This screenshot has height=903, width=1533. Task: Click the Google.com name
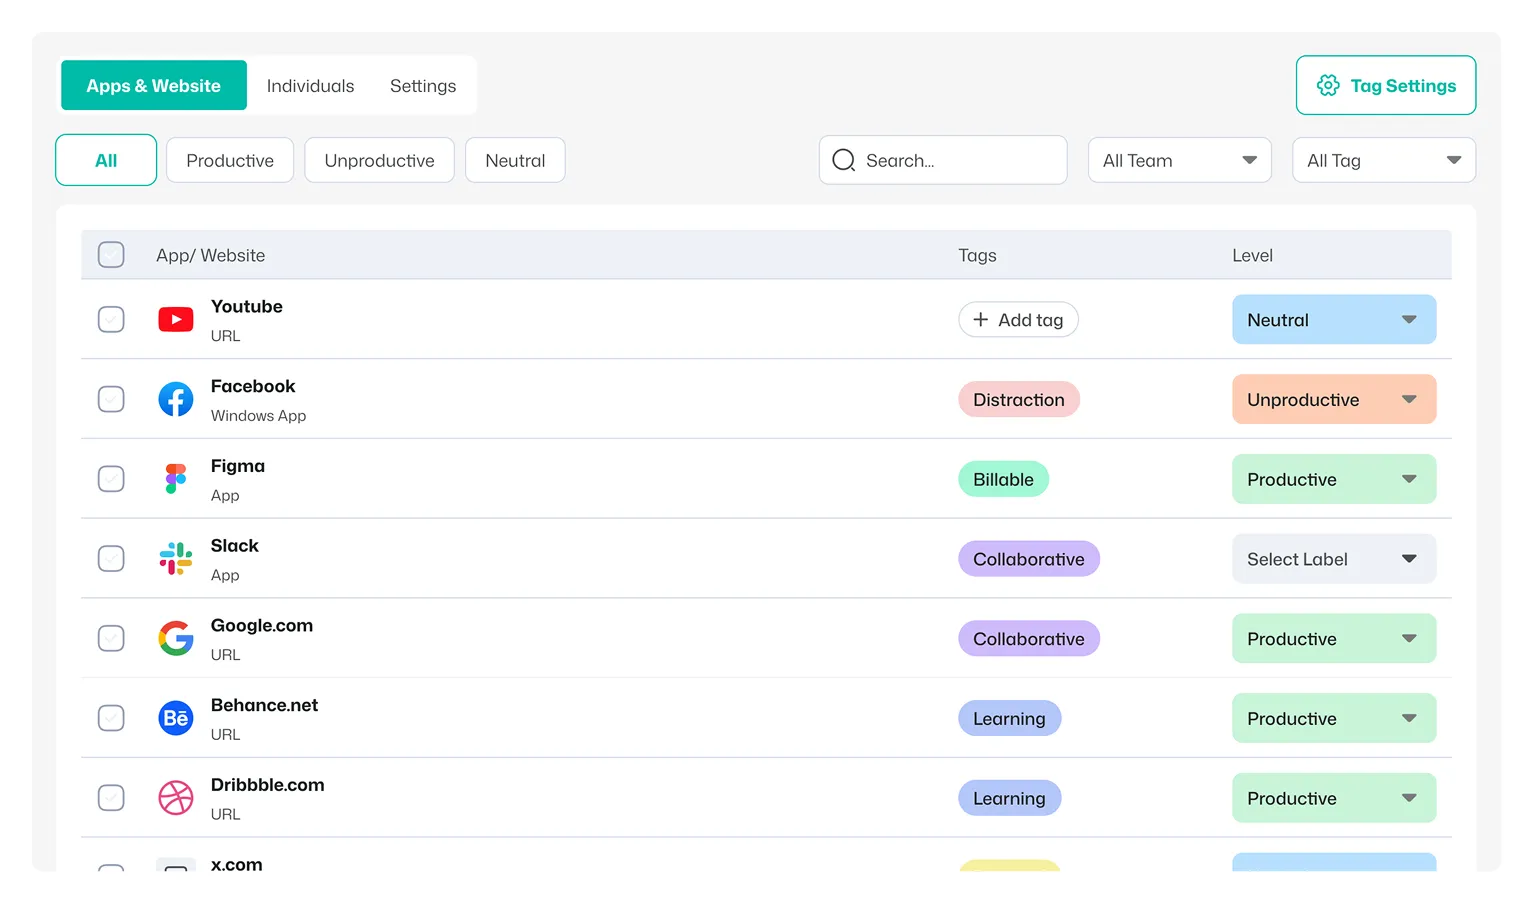point(262,625)
